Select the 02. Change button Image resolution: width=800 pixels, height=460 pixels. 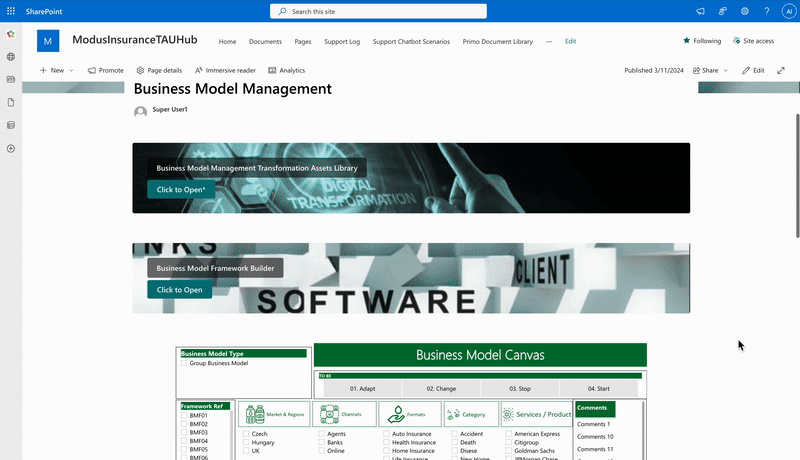pos(441,389)
